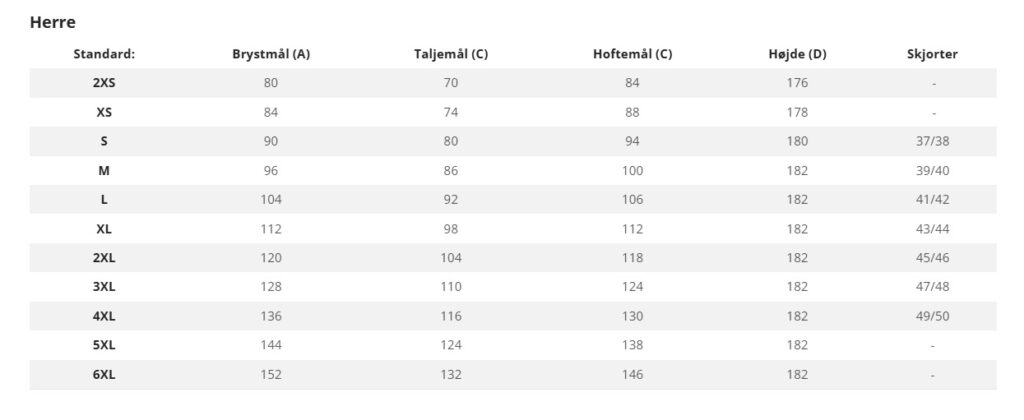This screenshot has width=1024, height=420.
Task: Click shirt size 37/38 cell
Action: (932, 142)
